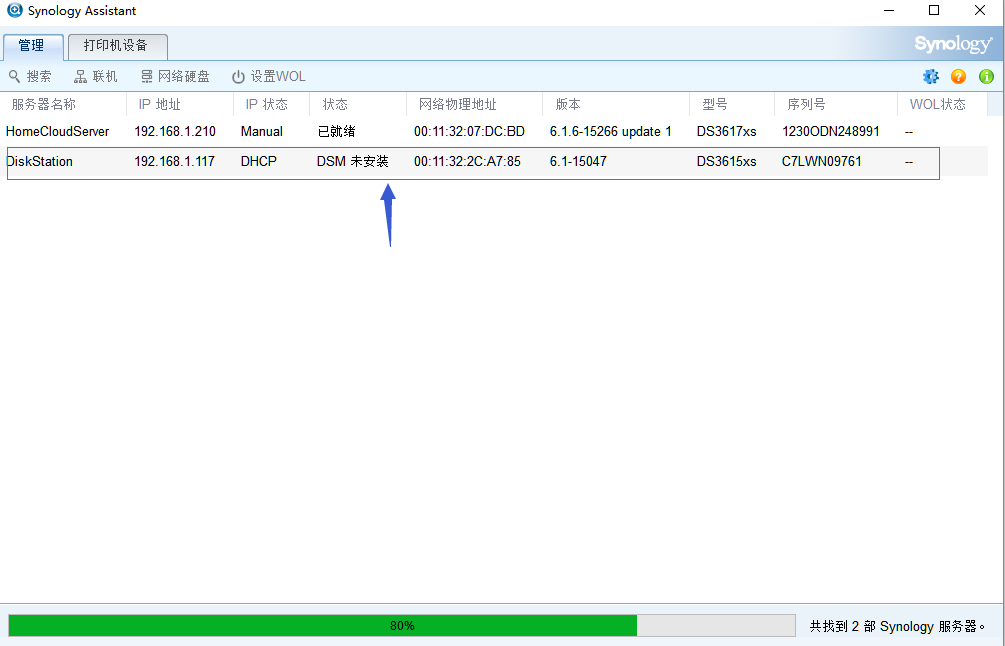Click the 联机 connect toolbar button
1005x646 pixels.
point(96,77)
